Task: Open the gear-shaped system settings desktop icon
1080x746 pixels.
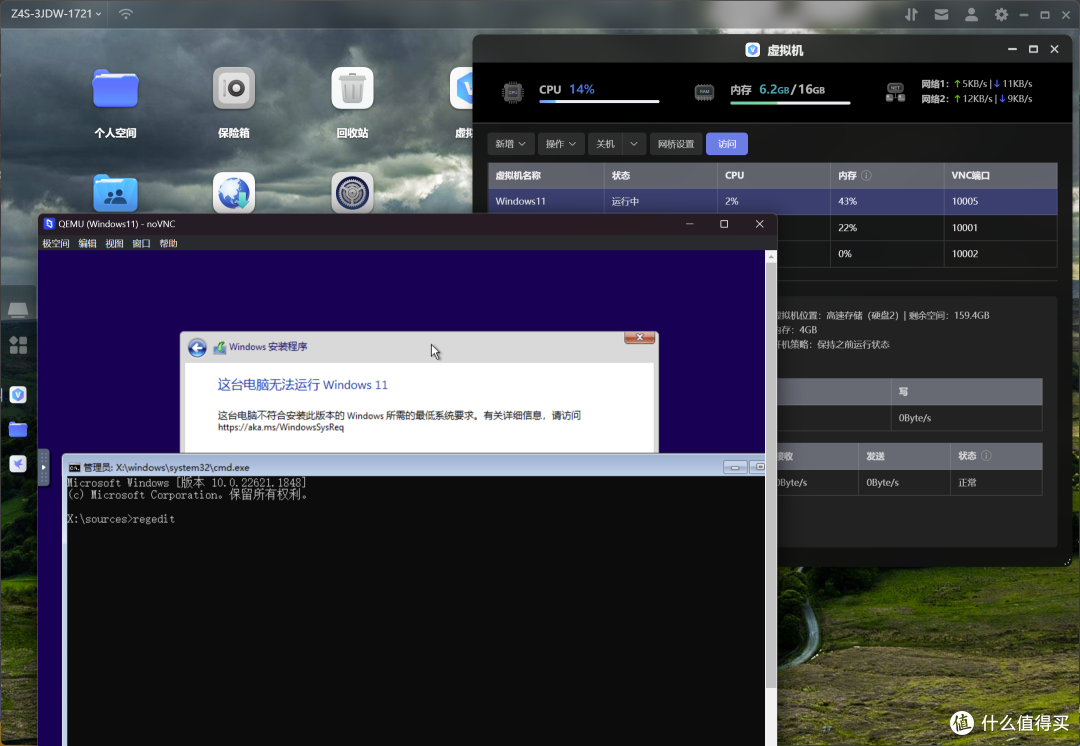Action: pos(353,193)
